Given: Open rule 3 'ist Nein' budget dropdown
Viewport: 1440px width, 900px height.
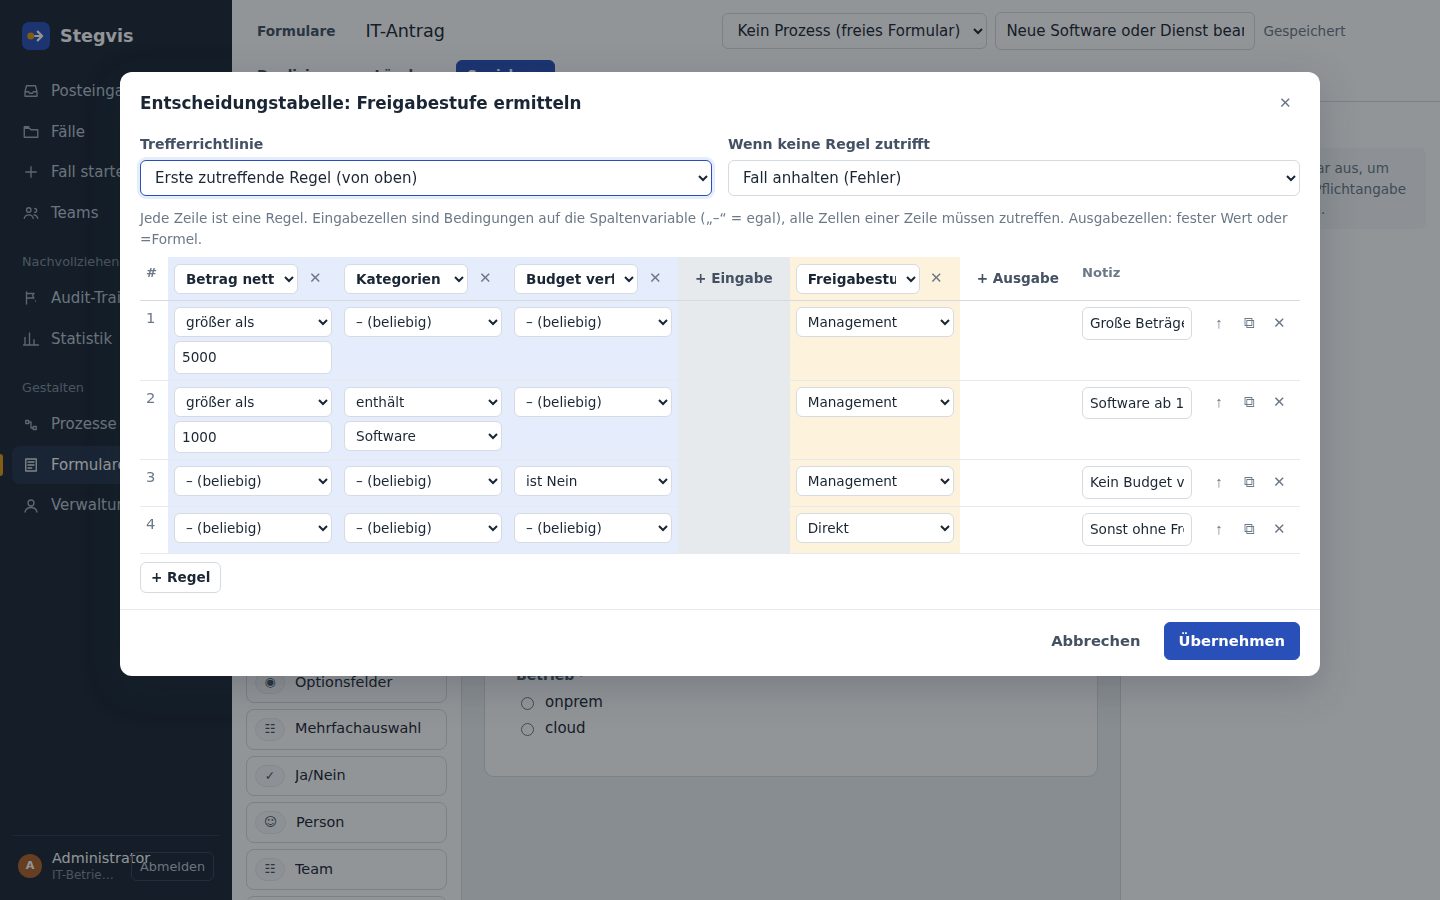Looking at the screenshot, I should click(x=593, y=481).
